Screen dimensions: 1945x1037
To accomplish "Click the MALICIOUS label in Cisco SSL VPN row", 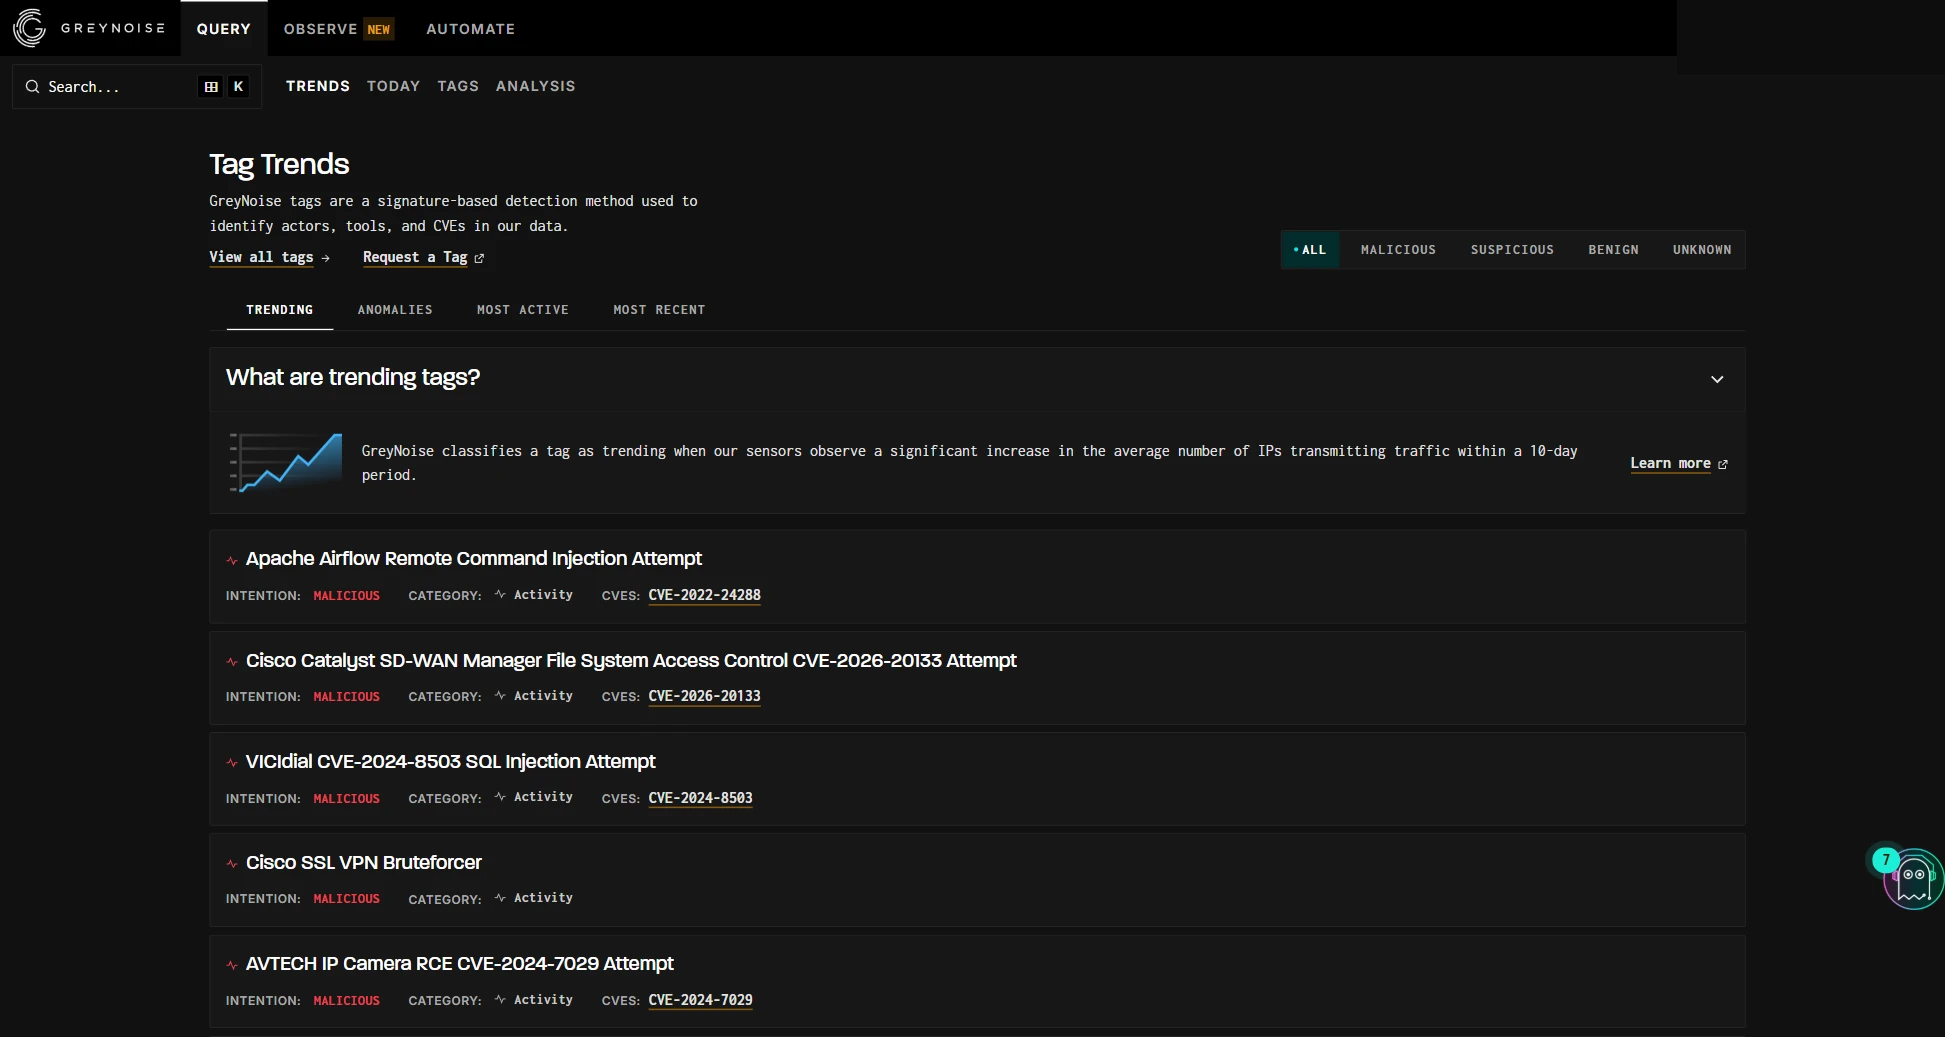I will point(346,899).
